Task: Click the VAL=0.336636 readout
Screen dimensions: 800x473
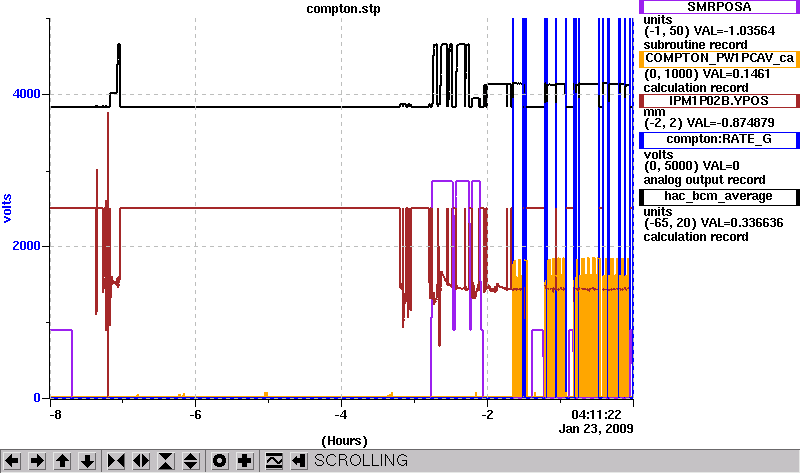Action: click(x=742, y=223)
